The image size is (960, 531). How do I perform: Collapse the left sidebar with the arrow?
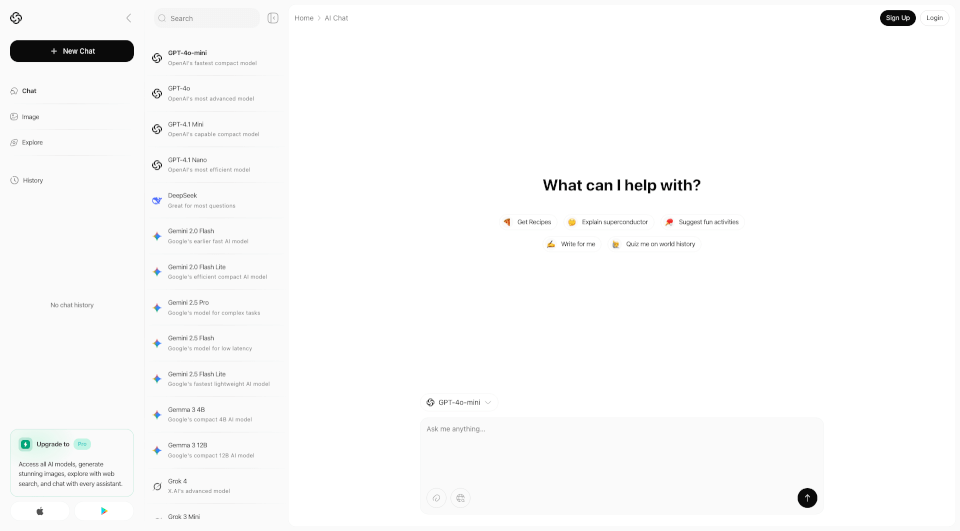click(129, 18)
